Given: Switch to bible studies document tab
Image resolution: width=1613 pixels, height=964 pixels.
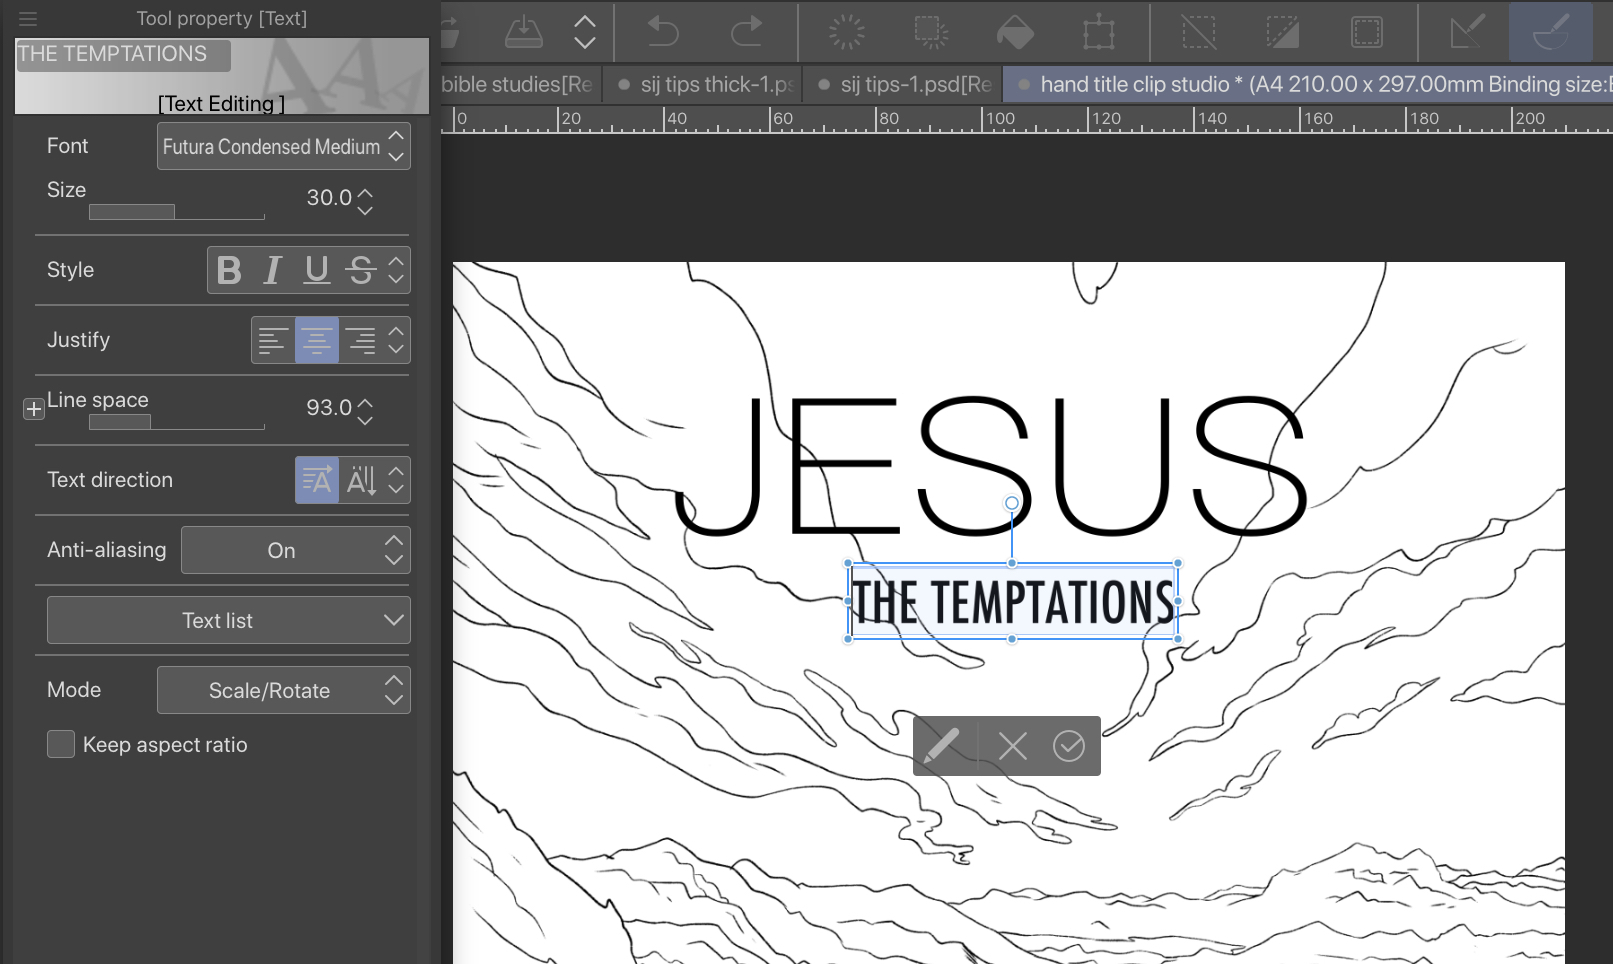Looking at the screenshot, I should (518, 85).
